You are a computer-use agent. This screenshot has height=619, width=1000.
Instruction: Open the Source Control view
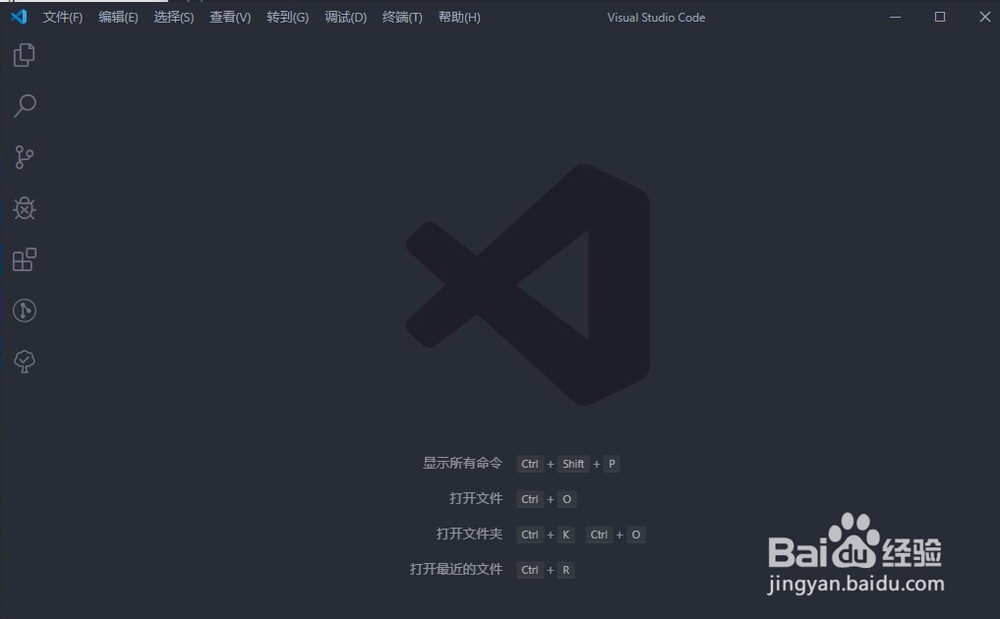click(x=24, y=157)
